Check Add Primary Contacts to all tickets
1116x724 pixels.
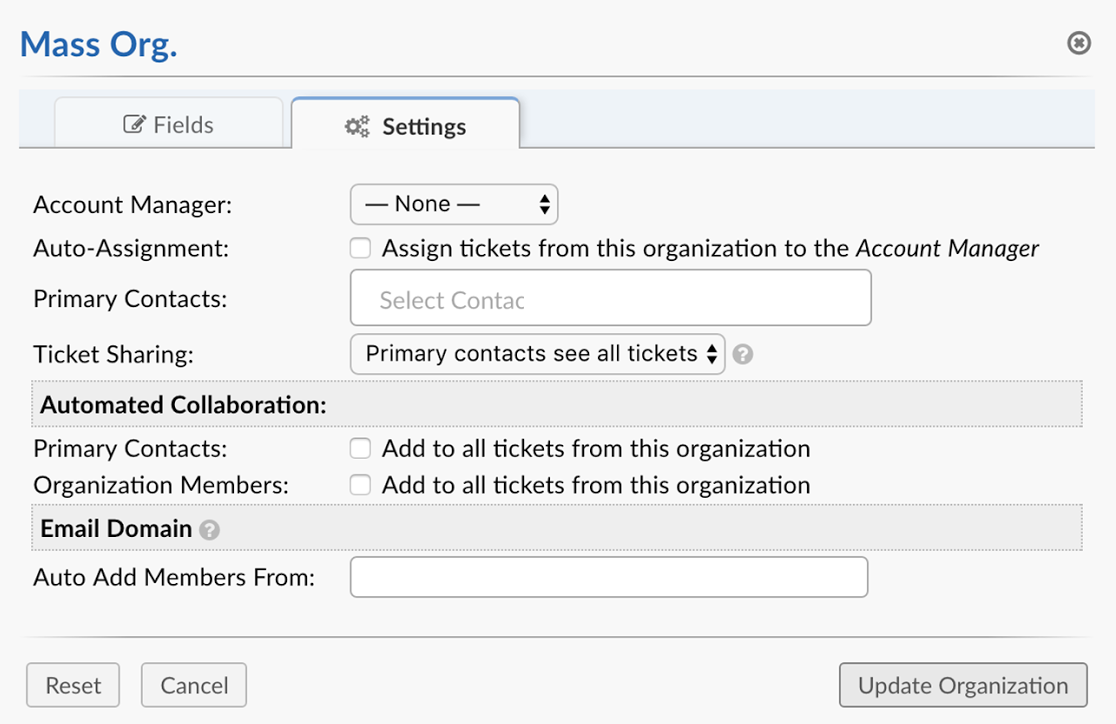359,448
